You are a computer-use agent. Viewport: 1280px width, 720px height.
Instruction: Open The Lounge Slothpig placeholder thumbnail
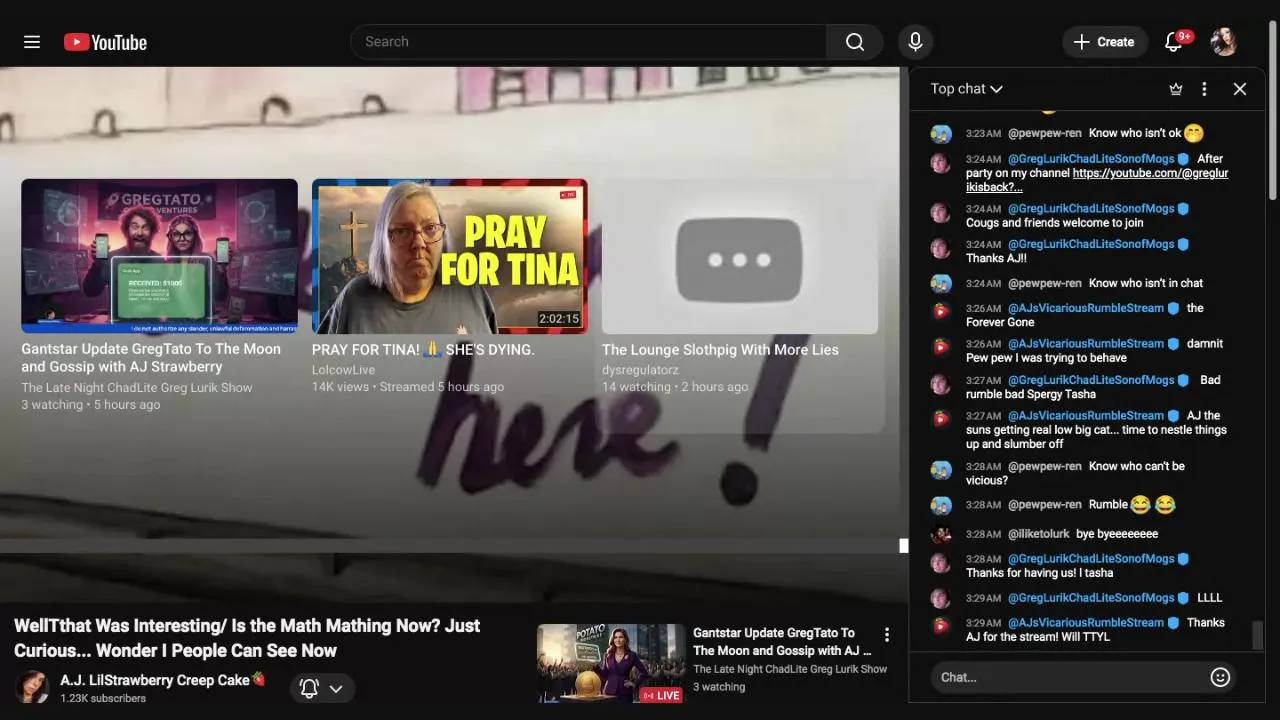(x=740, y=256)
